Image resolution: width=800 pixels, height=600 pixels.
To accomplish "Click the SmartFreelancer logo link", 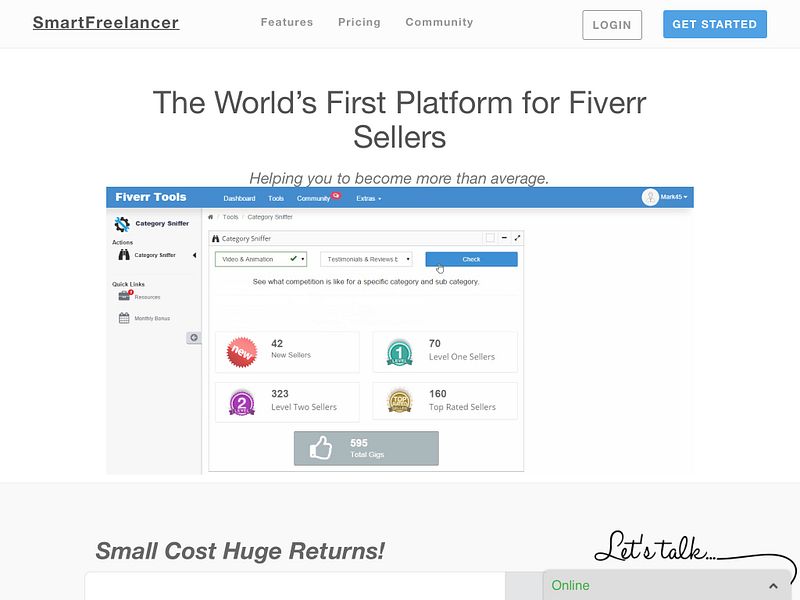I will (106, 22).
